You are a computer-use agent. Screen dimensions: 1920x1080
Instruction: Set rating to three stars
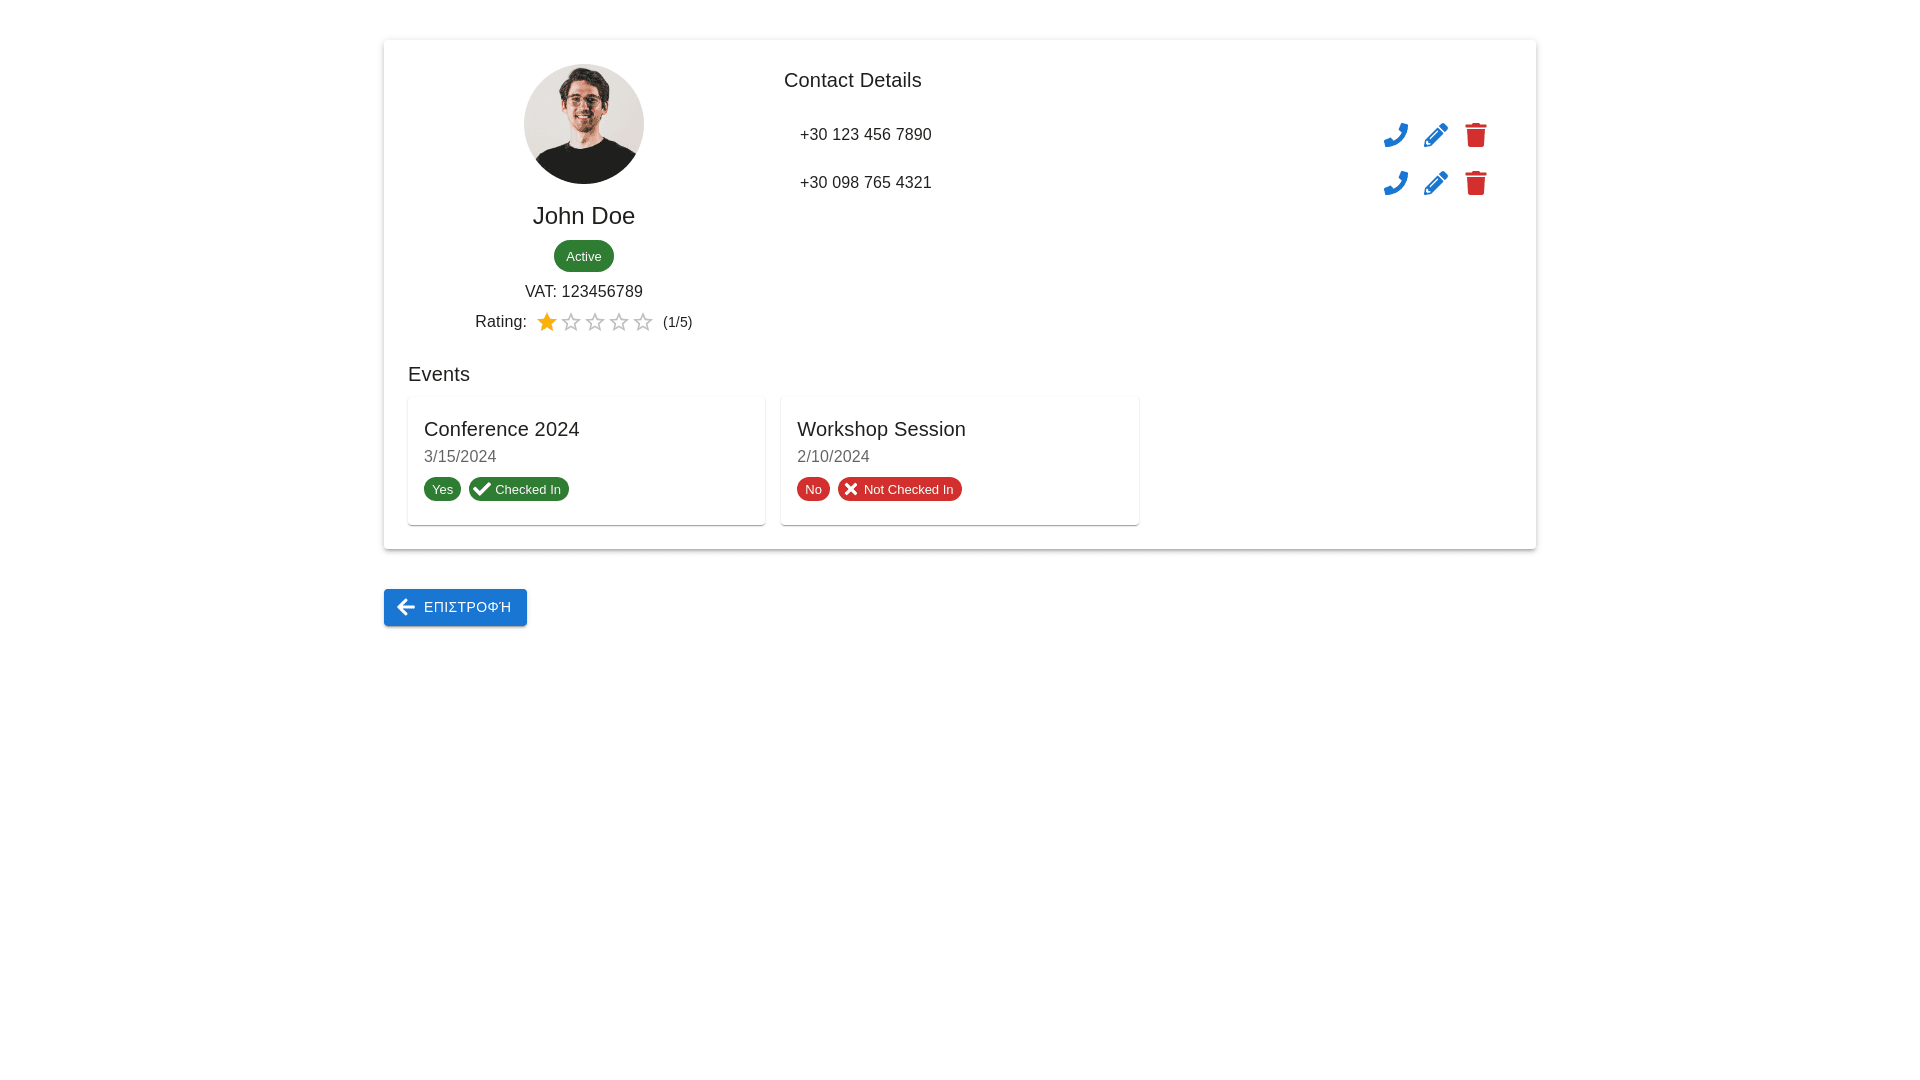click(595, 322)
